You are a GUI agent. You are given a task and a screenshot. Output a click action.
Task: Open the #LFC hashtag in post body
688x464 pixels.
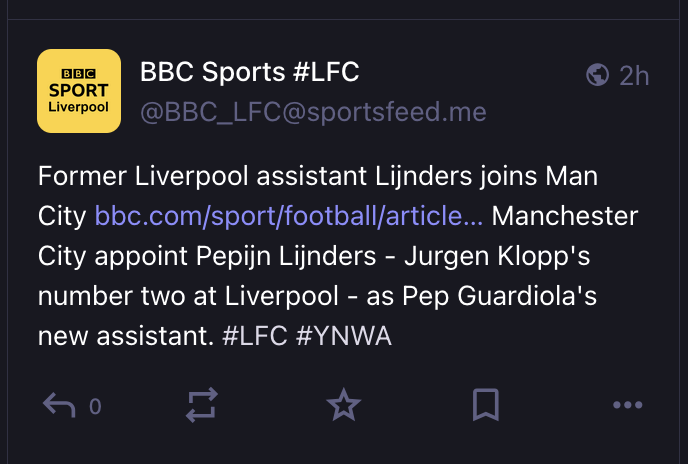click(x=255, y=336)
